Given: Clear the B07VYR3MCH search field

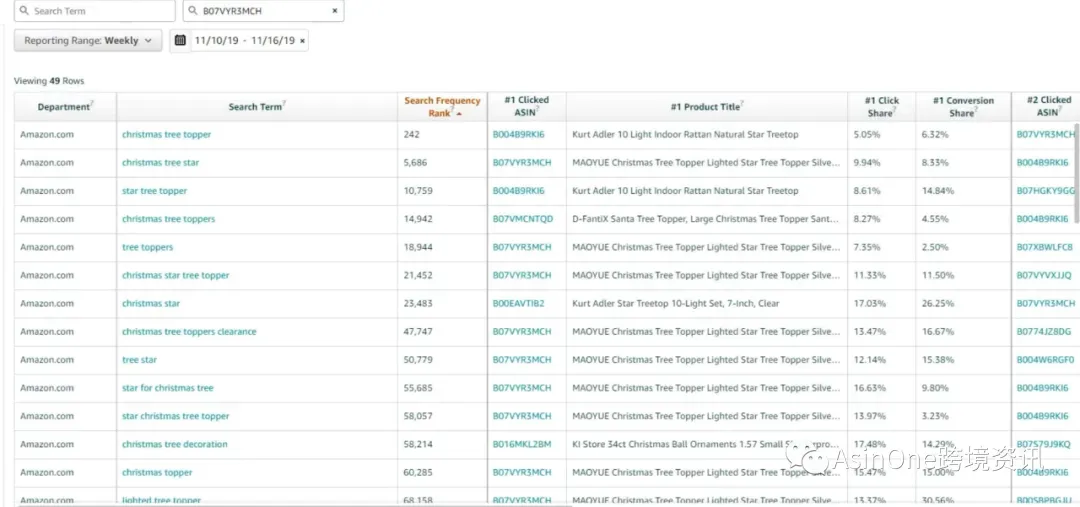Looking at the screenshot, I should (335, 11).
